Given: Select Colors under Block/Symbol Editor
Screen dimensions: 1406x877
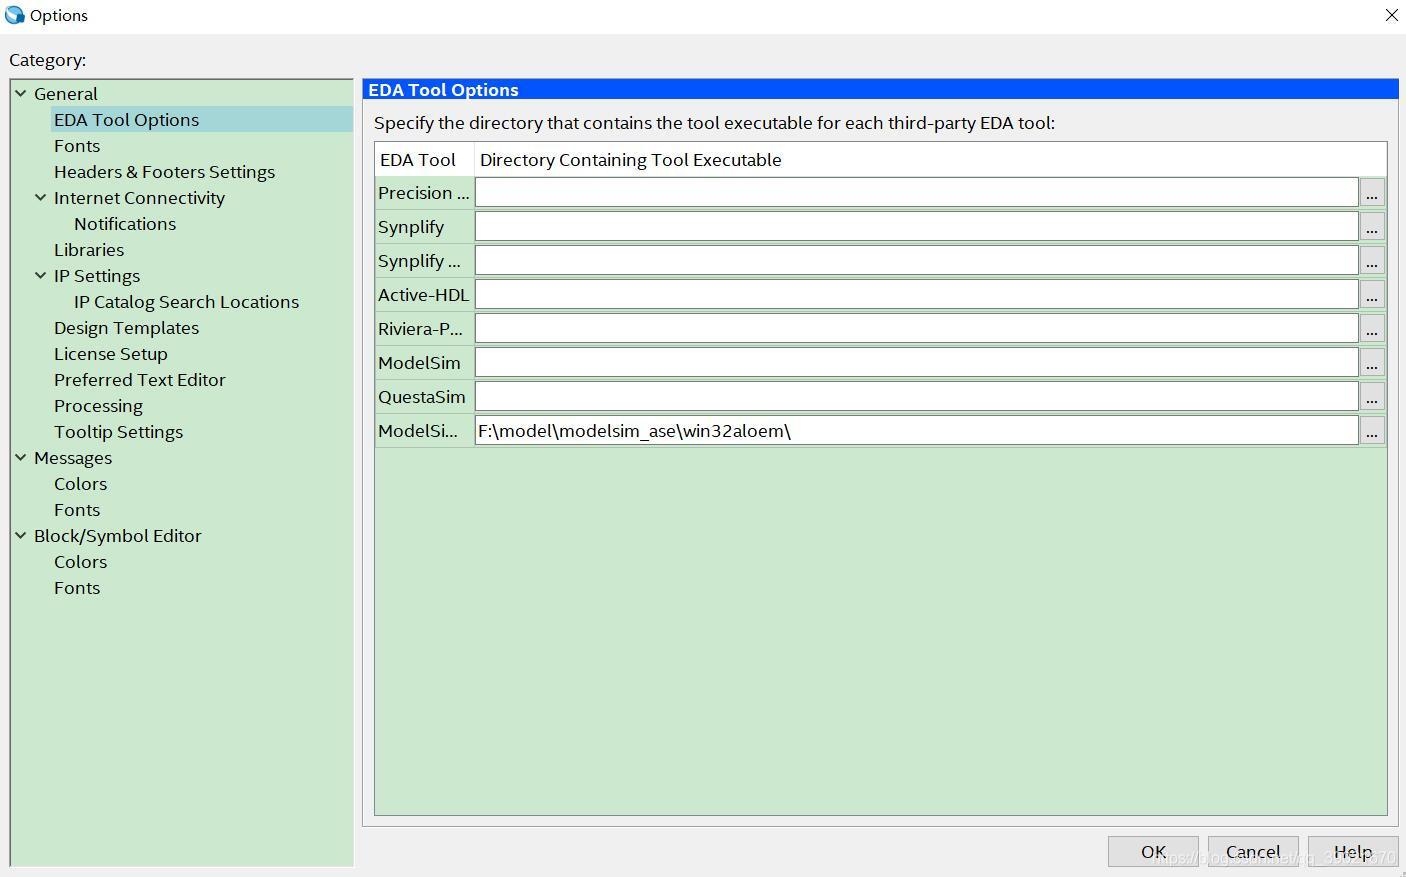Looking at the screenshot, I should (x=80, y=561).
